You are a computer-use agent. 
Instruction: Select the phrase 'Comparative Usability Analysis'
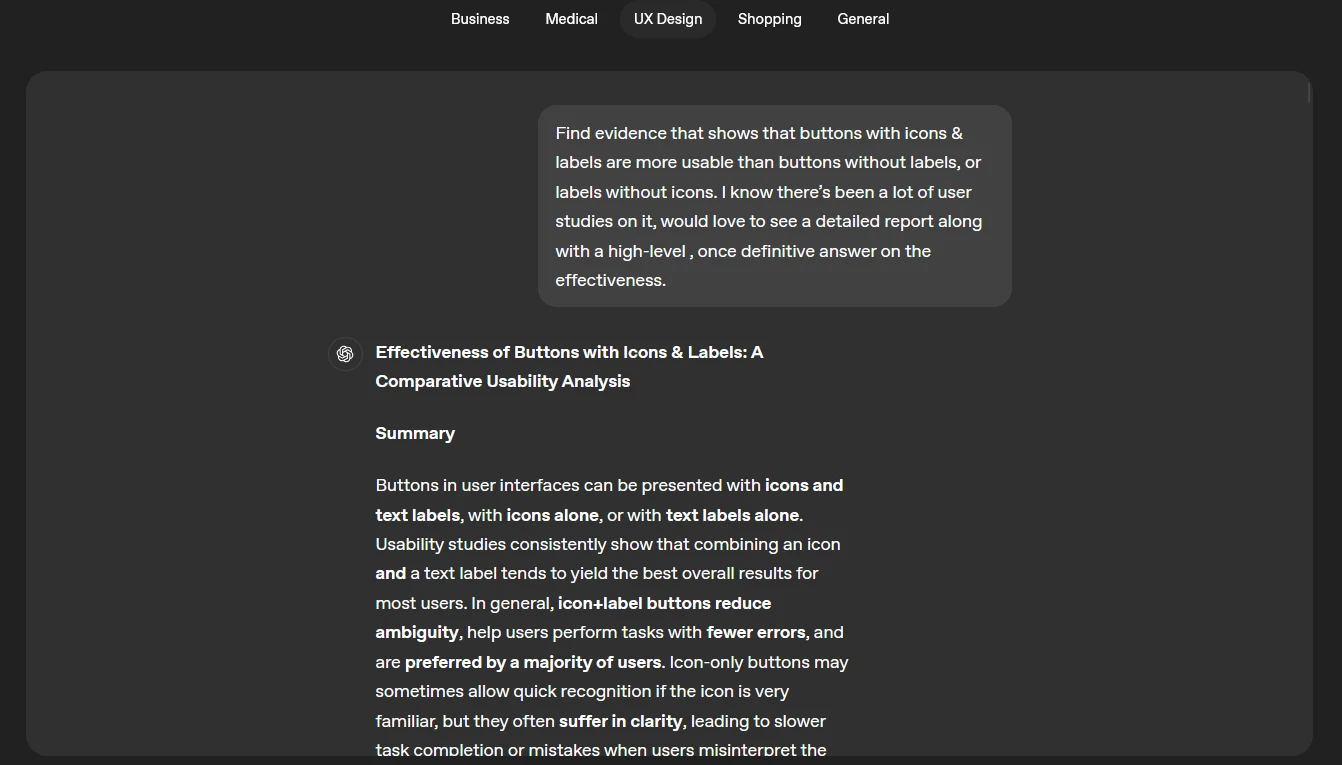[x=502, y=381]
